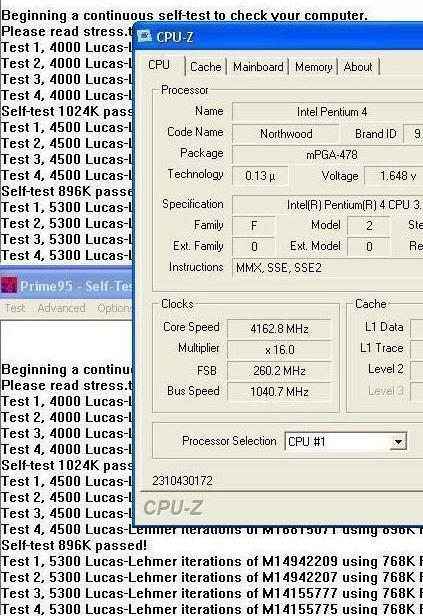Click the Specification field Intel(R) Pentium(R) 4 CPU
423x616 pixels.
coord(328,205)
